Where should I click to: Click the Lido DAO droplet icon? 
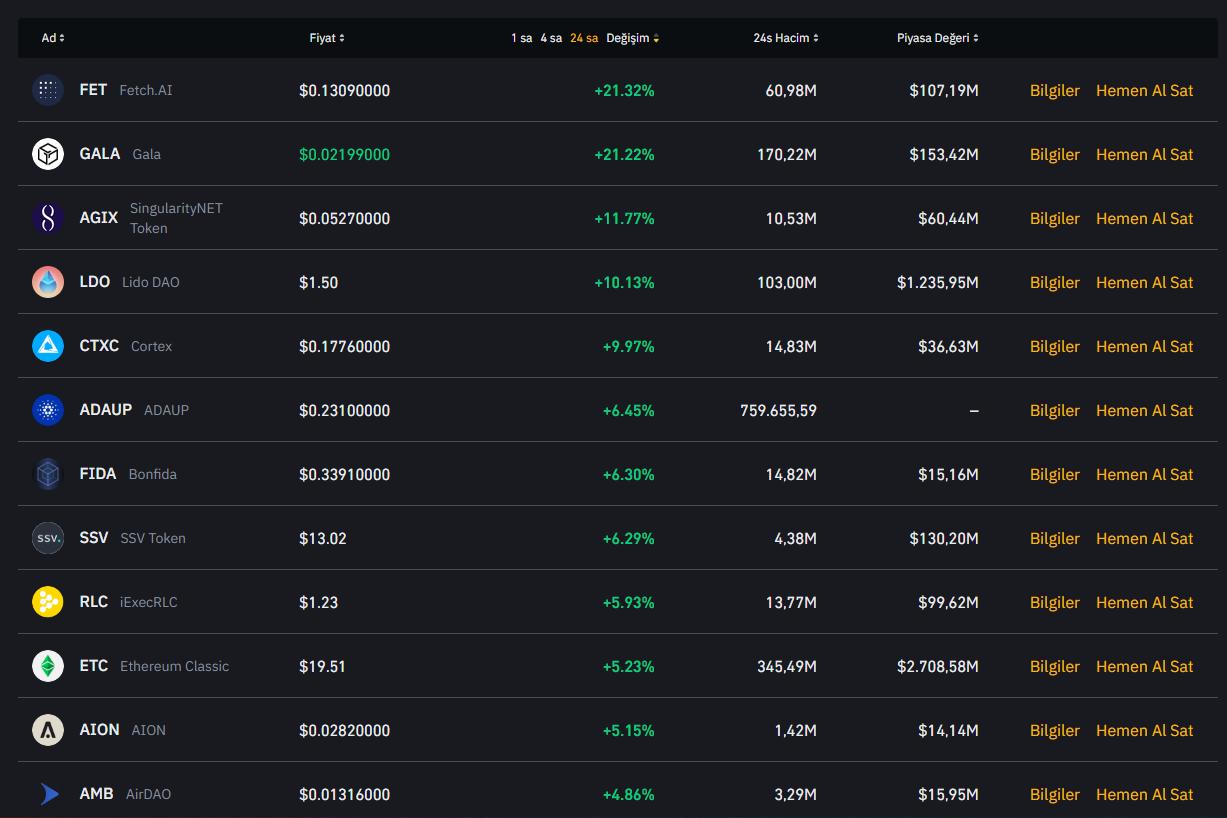point(48,282)
